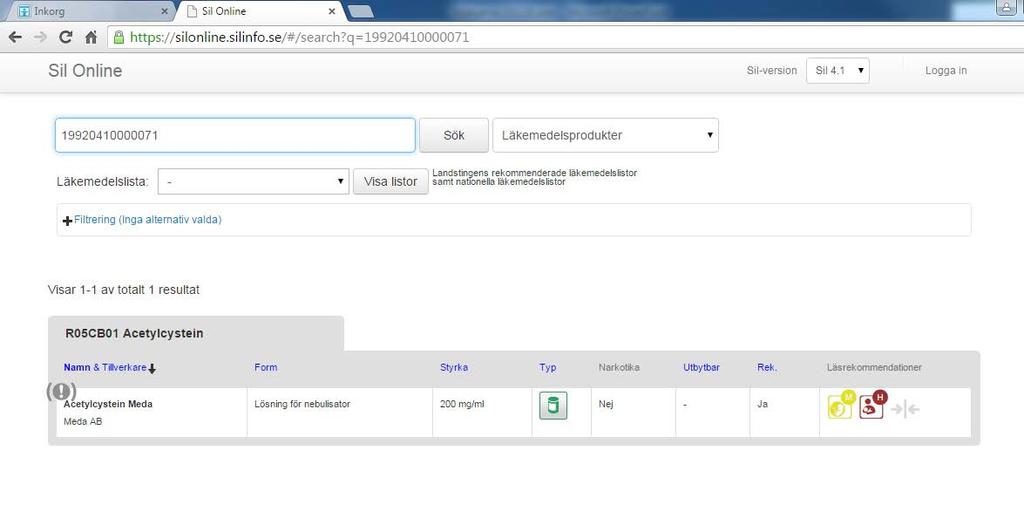This screenshot has height=505, width=1024.
Task: Click the grey interaction arrows icon
Action: coord(905,410)
